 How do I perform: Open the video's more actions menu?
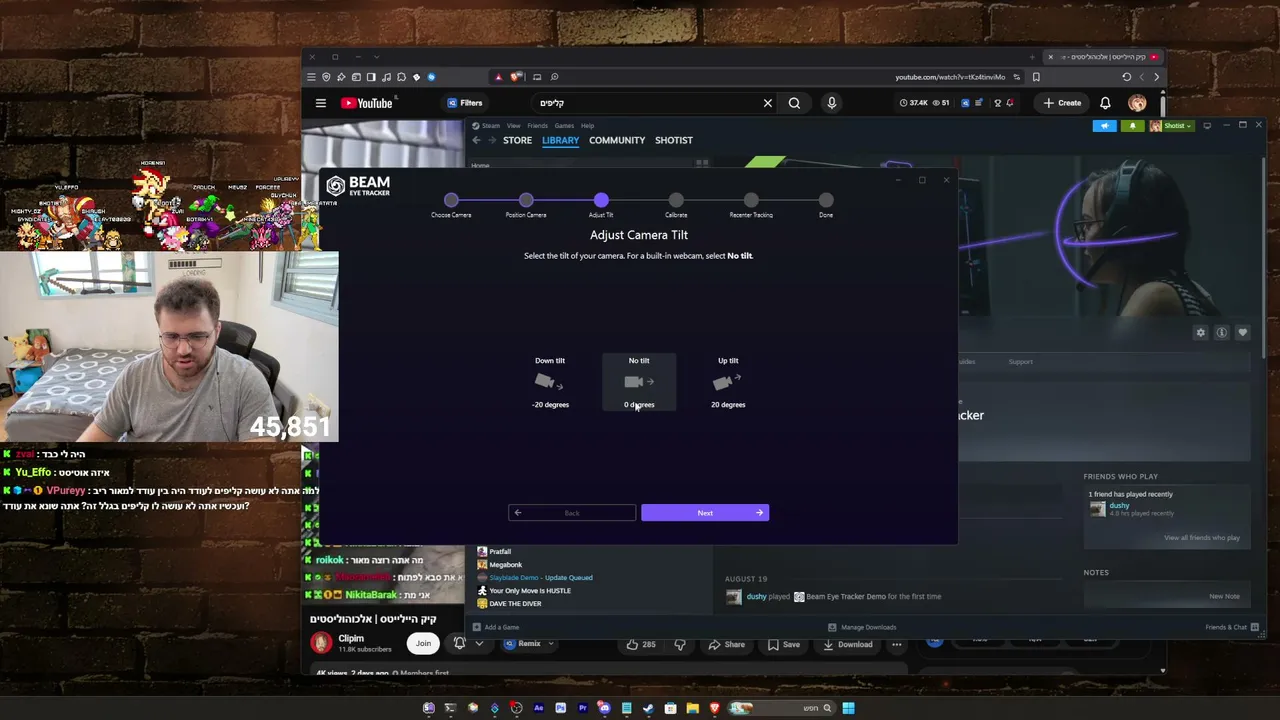[x=897, y=645]
